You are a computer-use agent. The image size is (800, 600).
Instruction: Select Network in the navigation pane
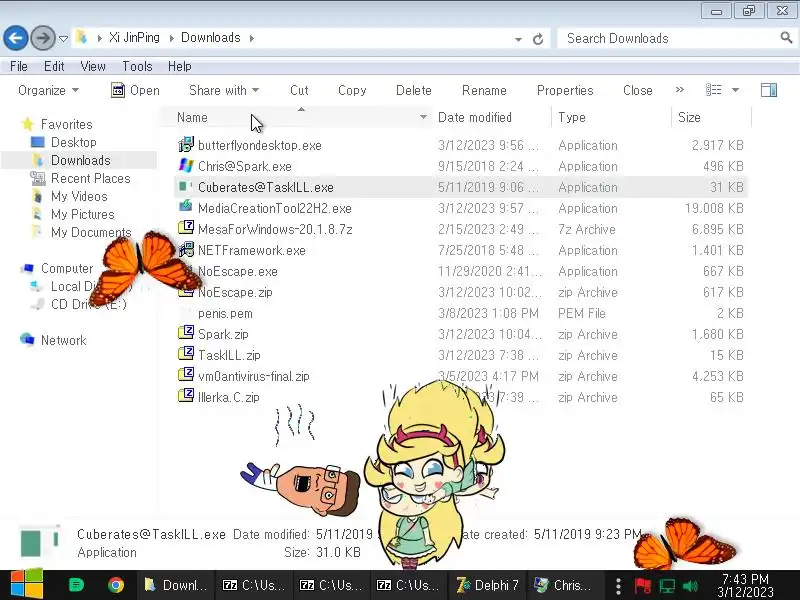63,340
